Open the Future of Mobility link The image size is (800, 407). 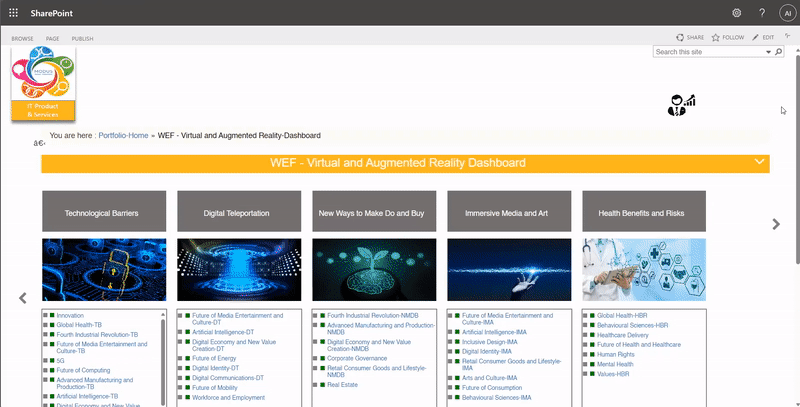point(215,388)
